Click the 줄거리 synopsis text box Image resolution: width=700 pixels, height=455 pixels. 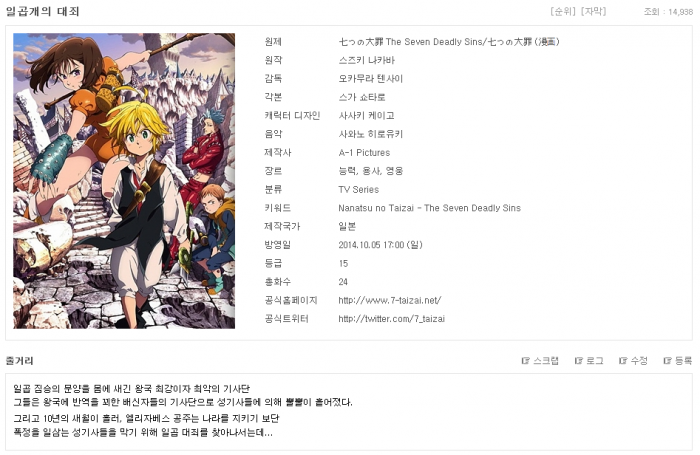point(349,412)
